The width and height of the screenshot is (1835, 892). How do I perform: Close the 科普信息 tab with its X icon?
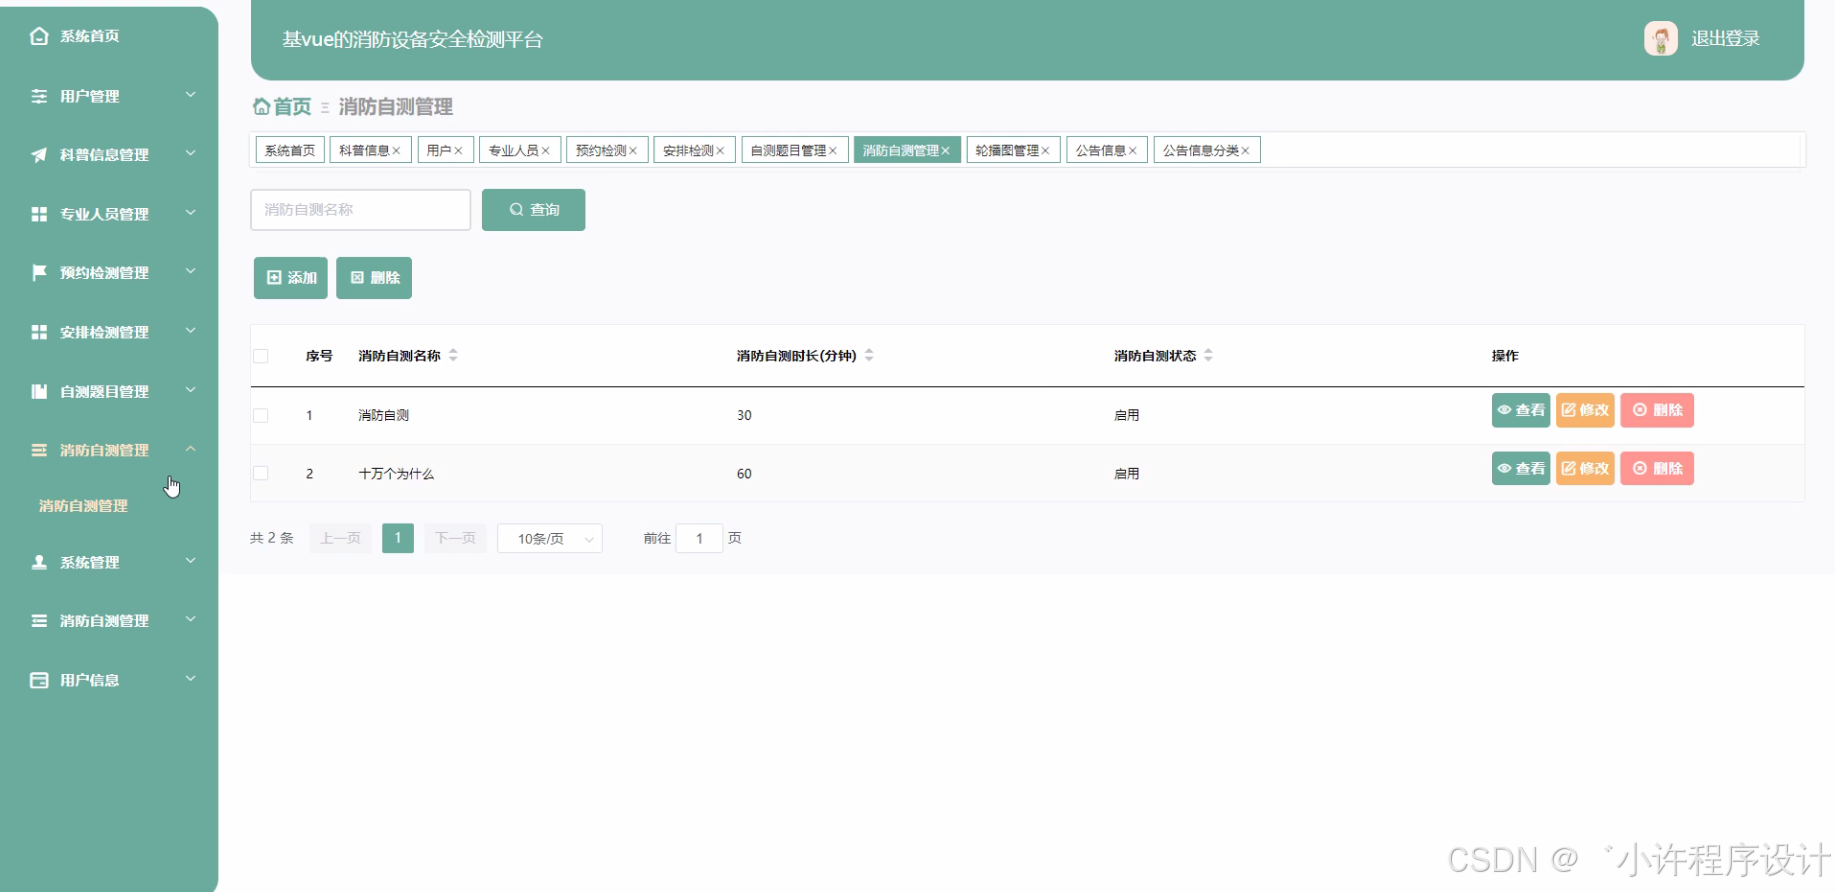397,151
